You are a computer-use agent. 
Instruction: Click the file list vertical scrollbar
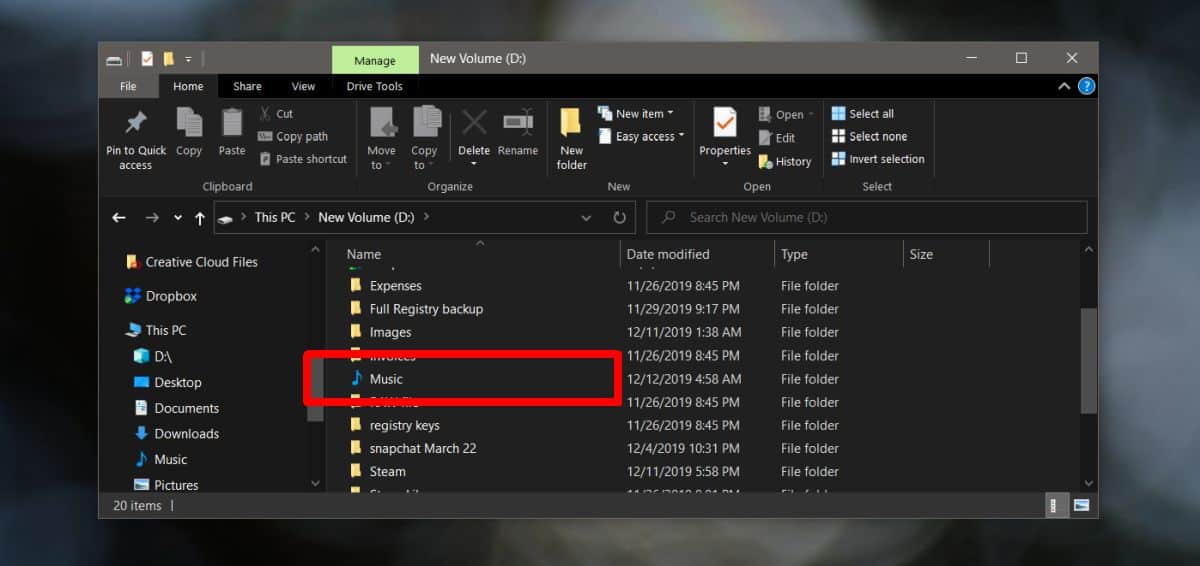click(1089, 360)
